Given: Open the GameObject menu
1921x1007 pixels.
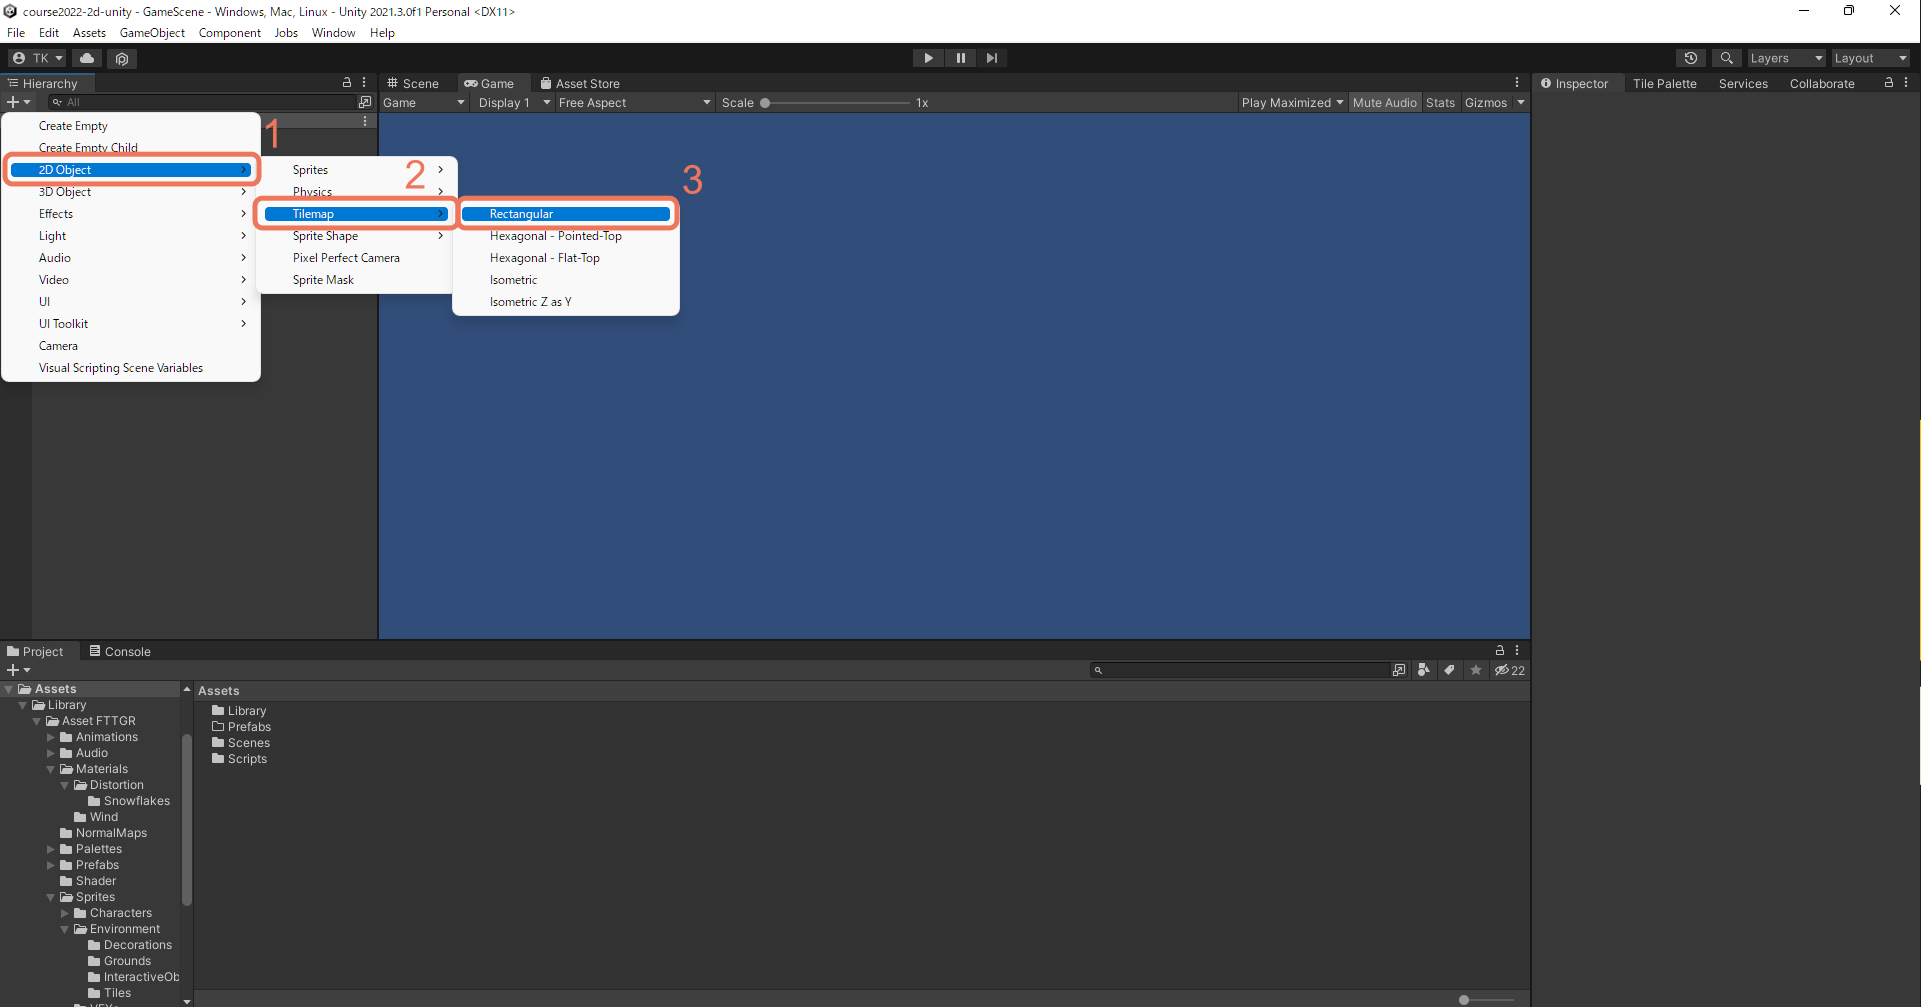Looking at the screenshot, I should tap(152, 32).
